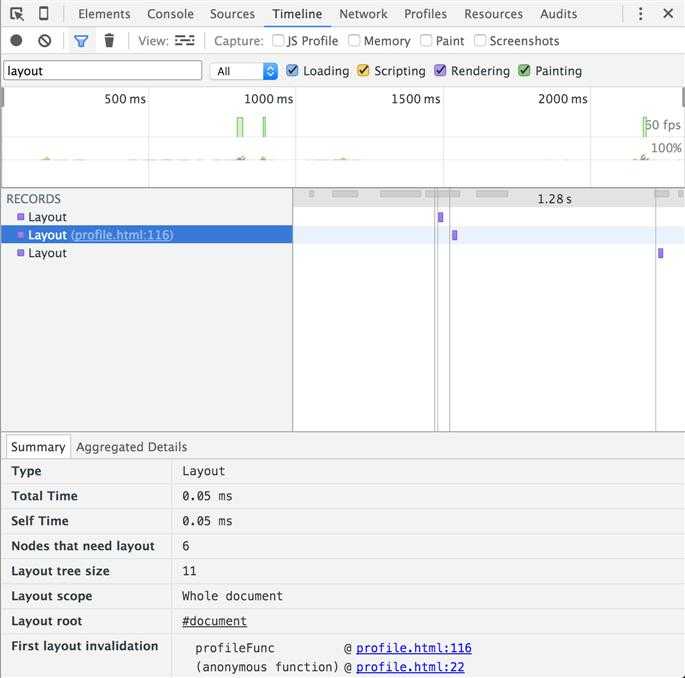Enable the Paint capture checkbox

426,41
